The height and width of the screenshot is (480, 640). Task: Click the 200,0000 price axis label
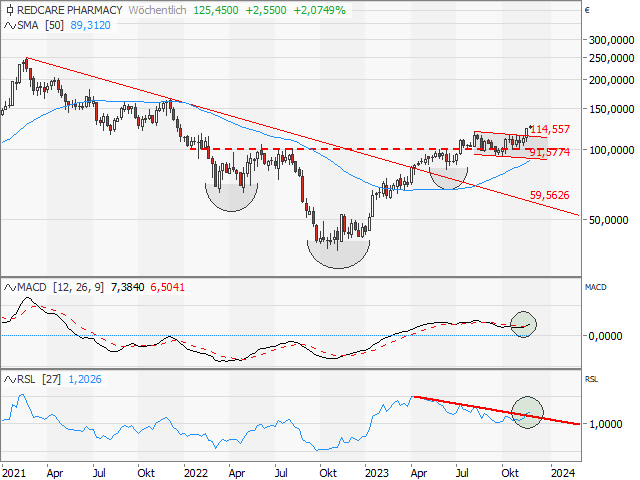(611, 80)
